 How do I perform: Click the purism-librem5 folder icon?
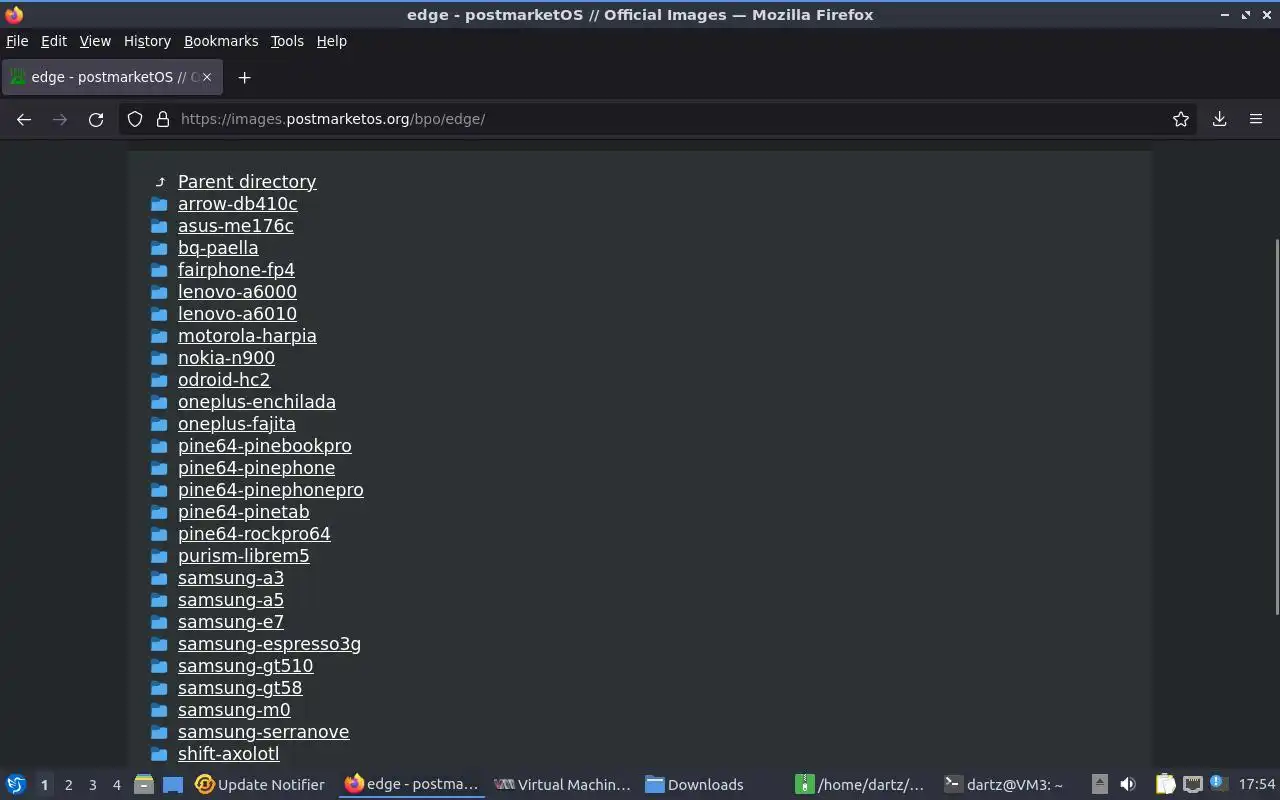pyautogui.click(x=159, y=556)
